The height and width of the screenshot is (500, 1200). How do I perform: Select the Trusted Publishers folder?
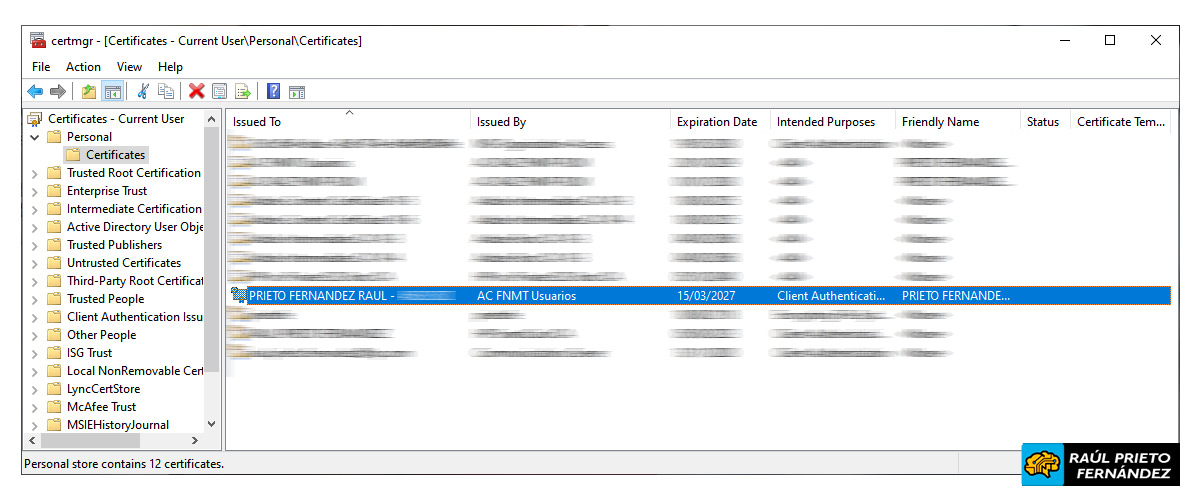tap(113, 245)
